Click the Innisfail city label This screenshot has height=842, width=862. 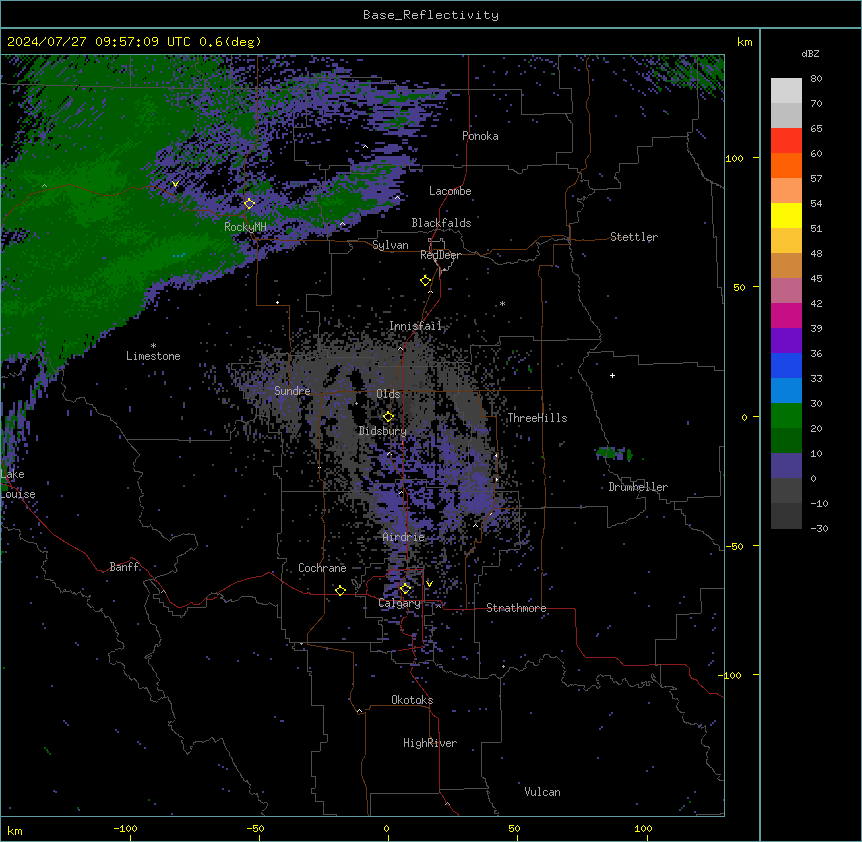[x=415, y=326]
